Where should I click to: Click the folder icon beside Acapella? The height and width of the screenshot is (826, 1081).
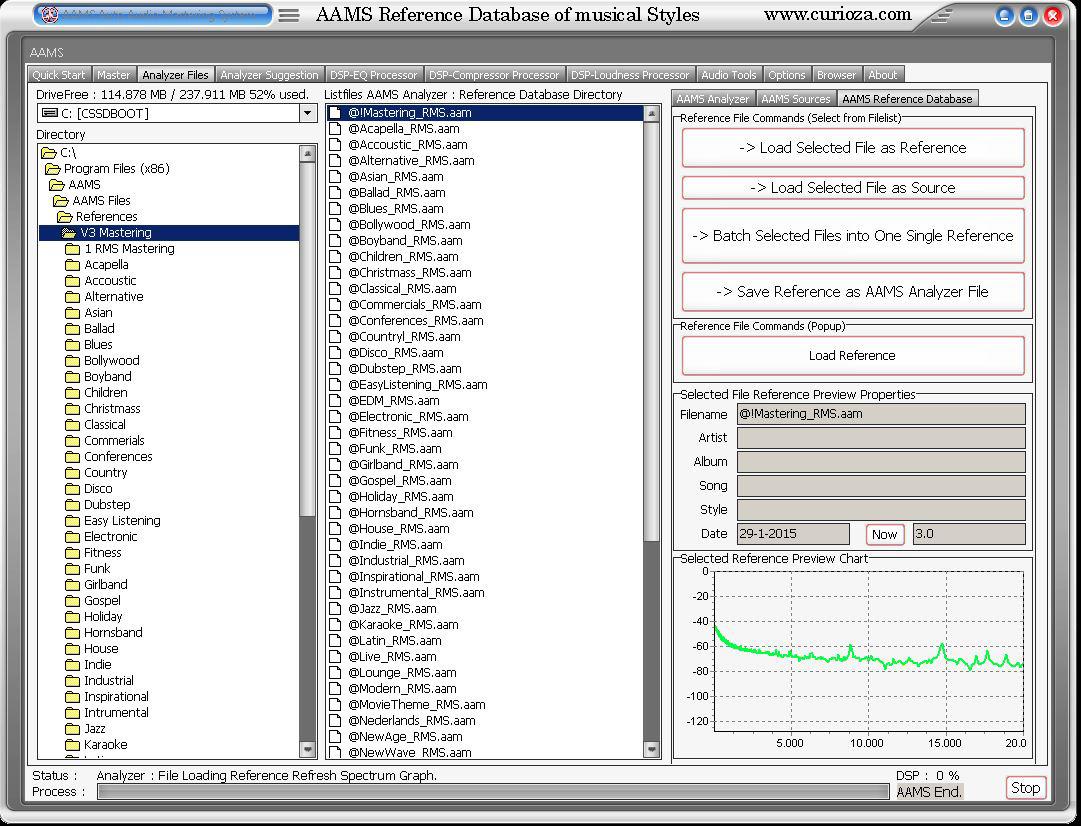tap(72, 265)
